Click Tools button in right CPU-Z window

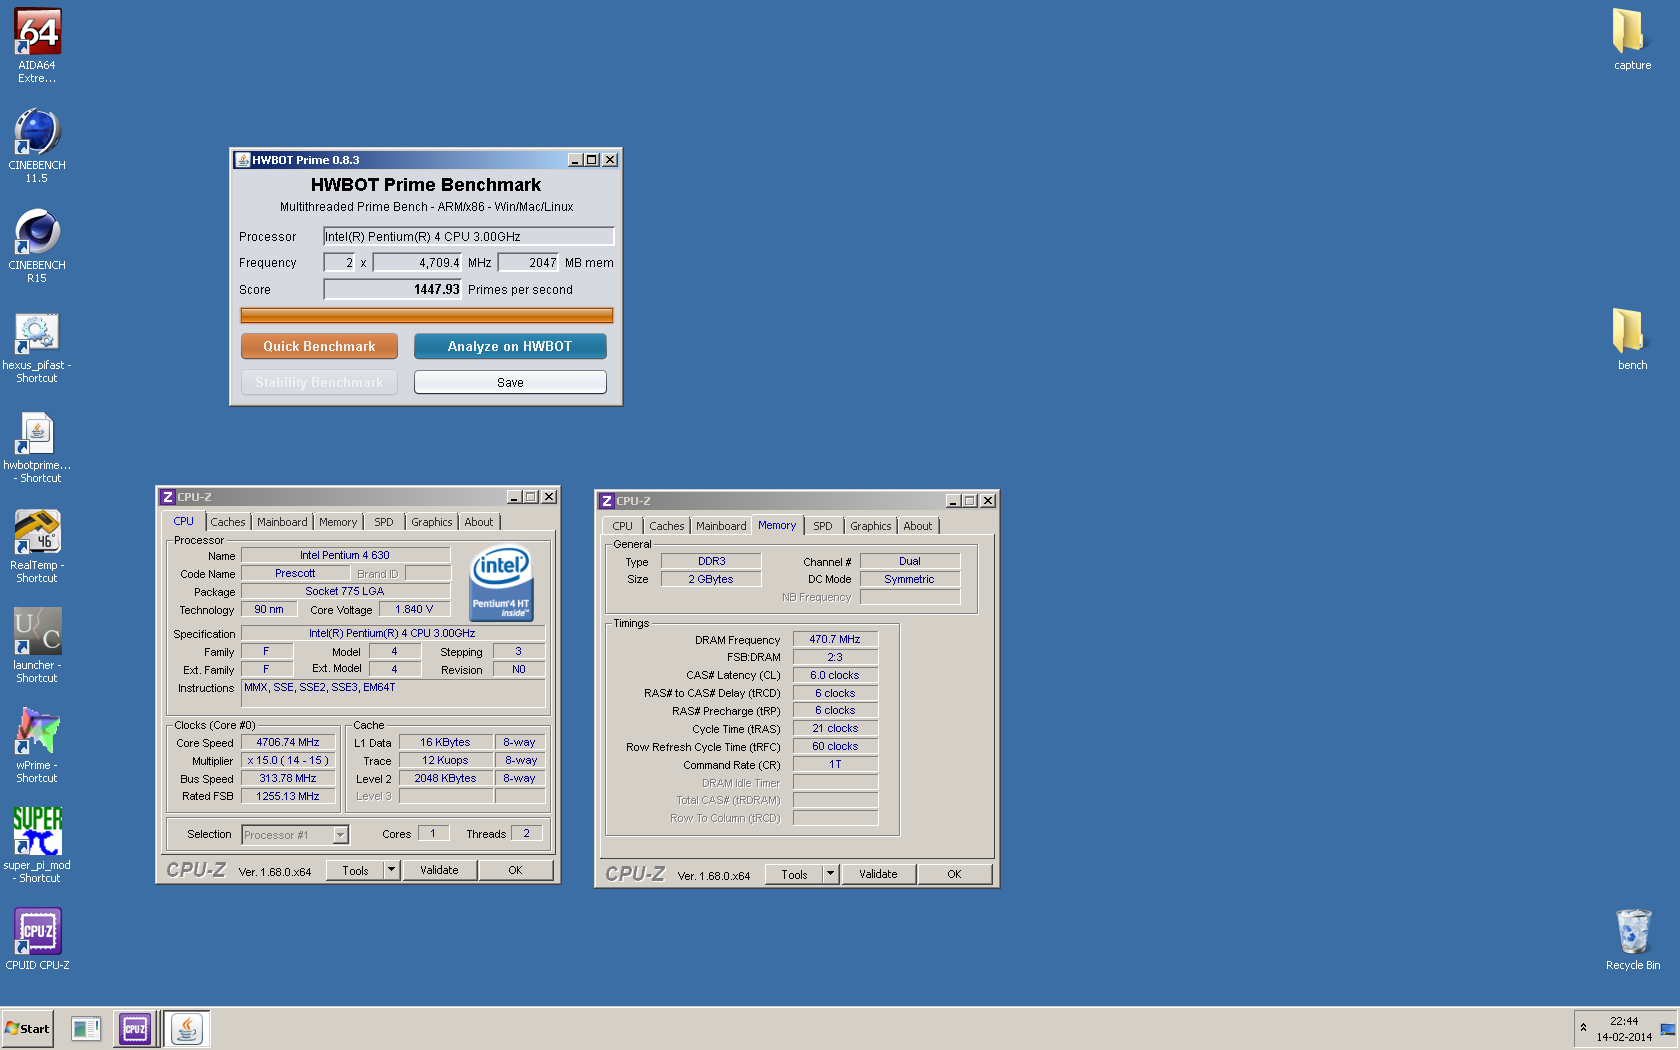[794, 874]
